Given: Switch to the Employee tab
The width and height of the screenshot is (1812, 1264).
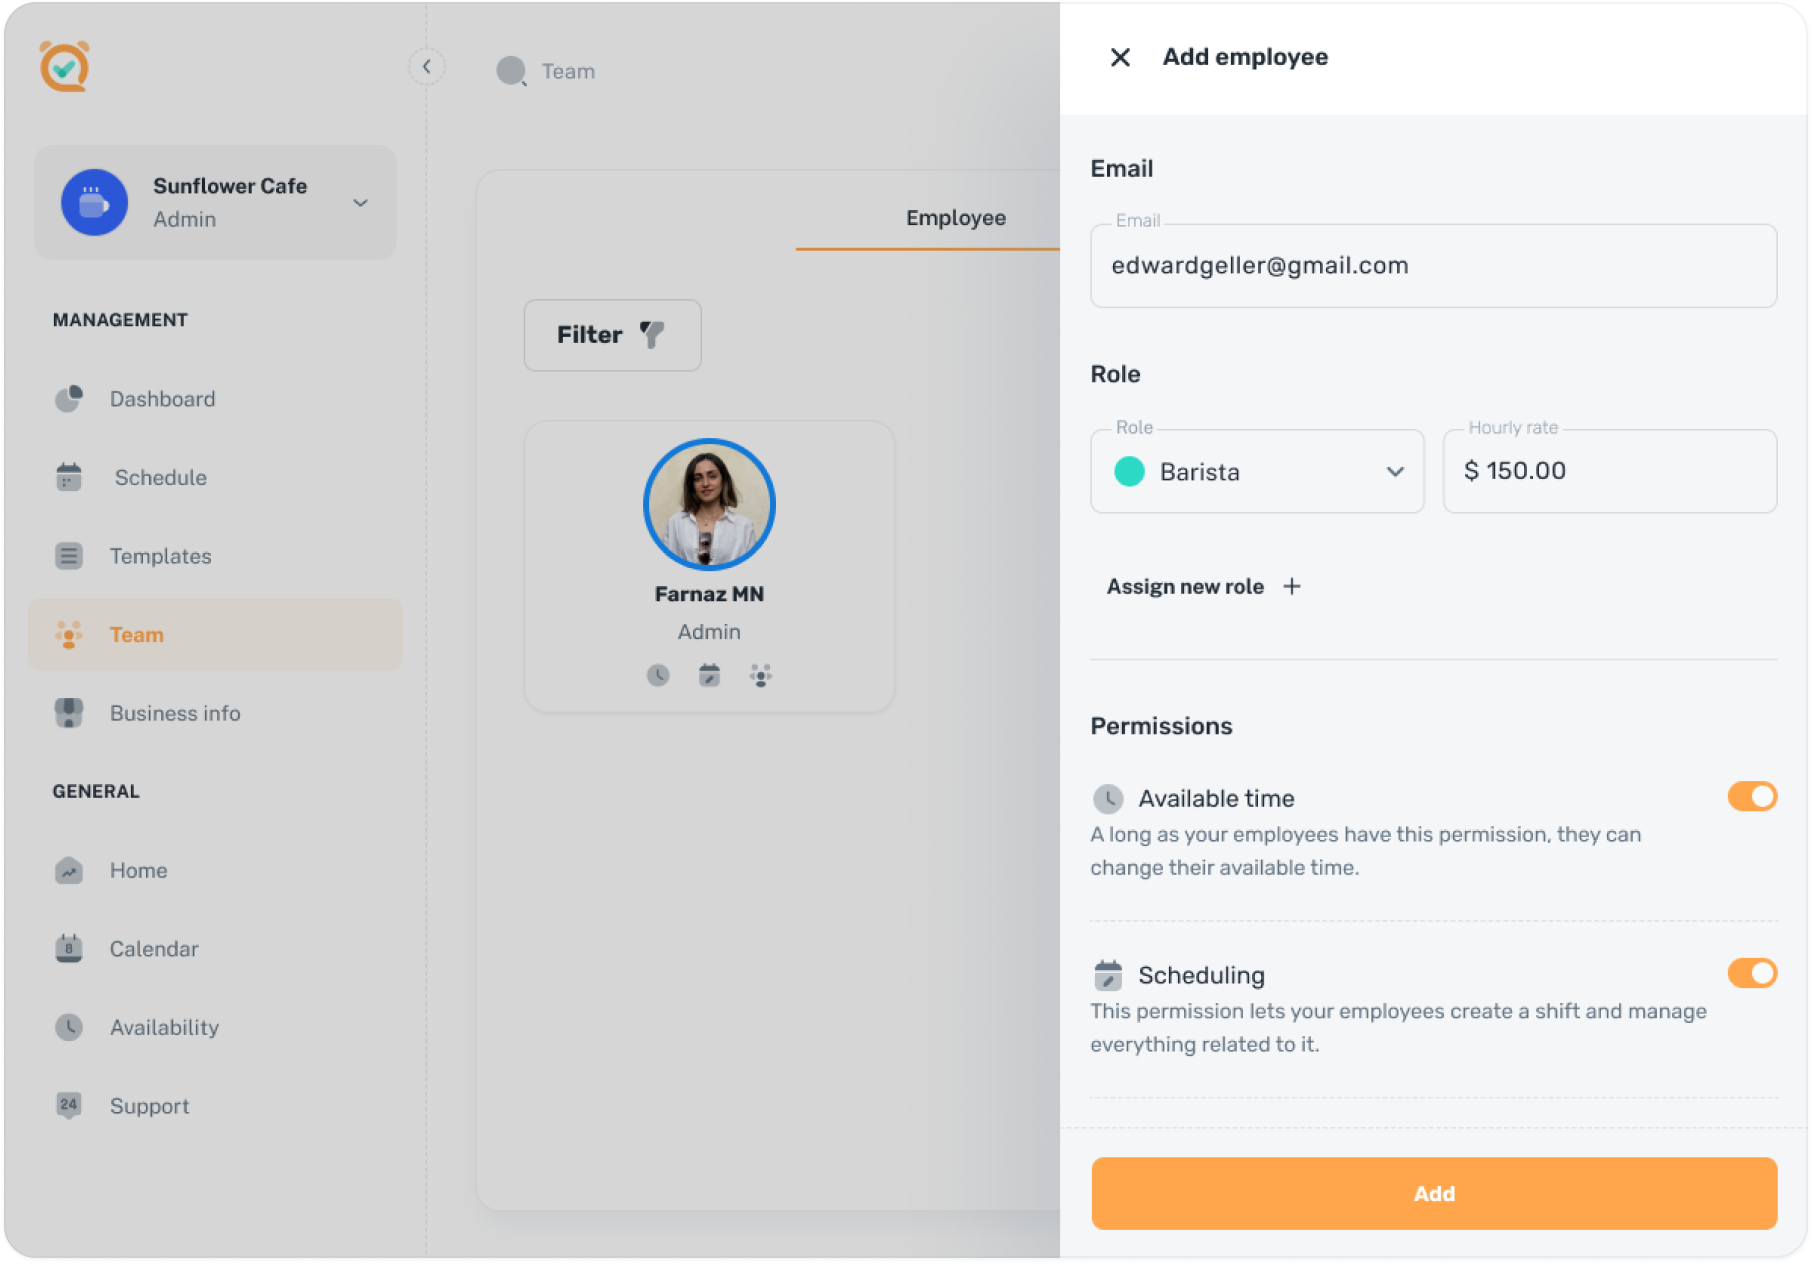Looking at the screenshot, I should click(x=955, y=218).
